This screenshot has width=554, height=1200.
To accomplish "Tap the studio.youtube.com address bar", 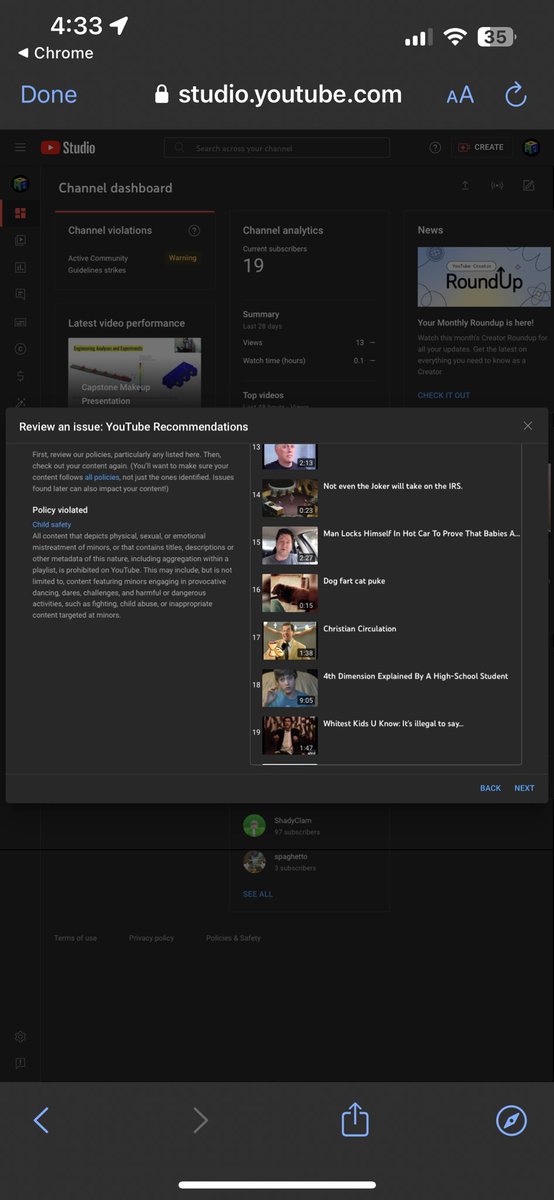I will point(278,95).
